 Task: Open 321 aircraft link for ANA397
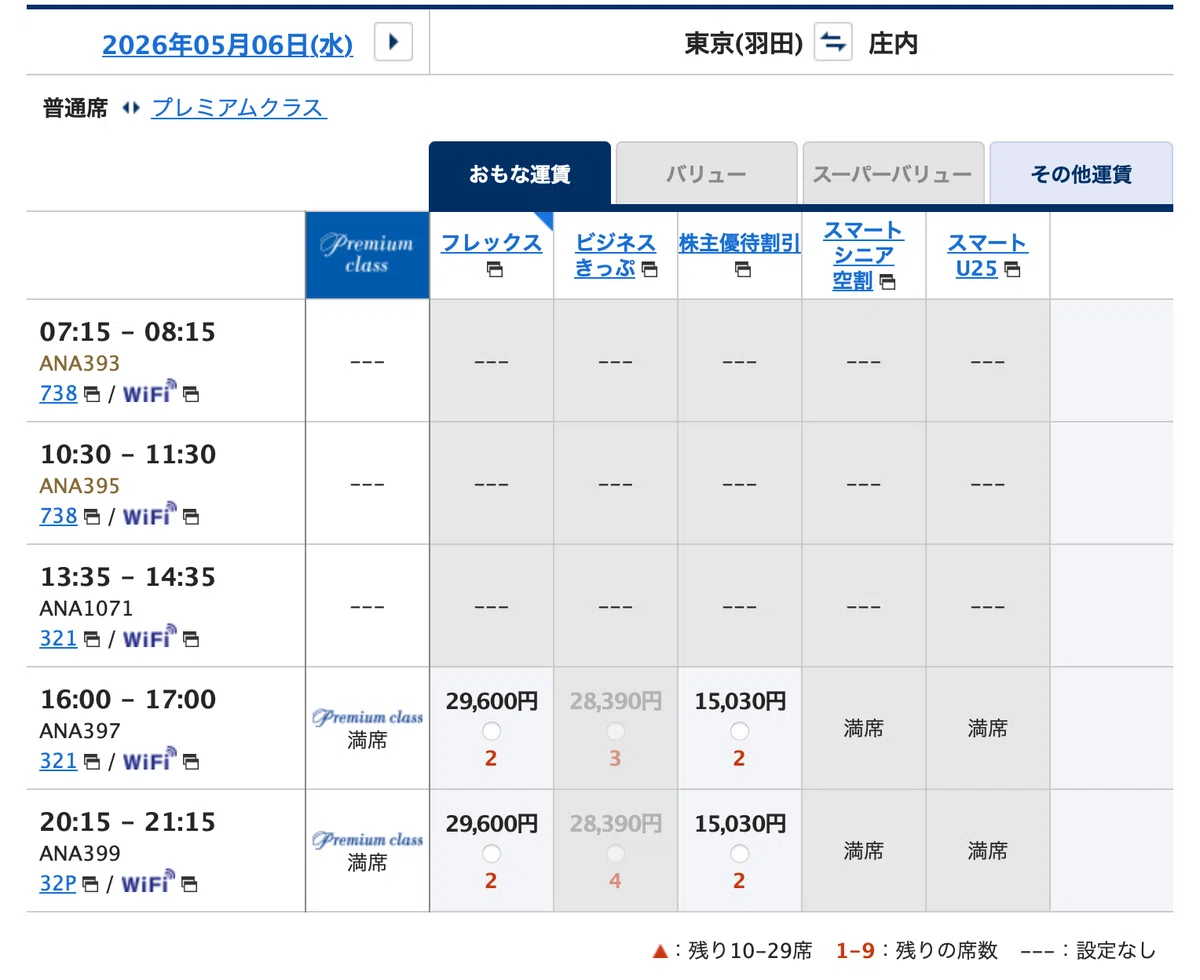tap(59, 761)
